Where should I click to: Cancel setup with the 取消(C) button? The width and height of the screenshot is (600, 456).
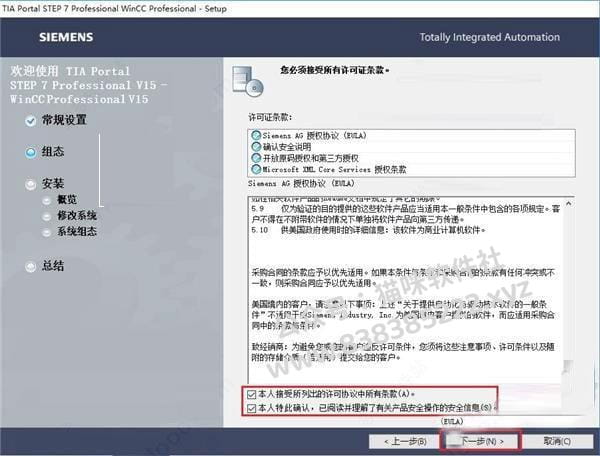[x=557, y=441]
